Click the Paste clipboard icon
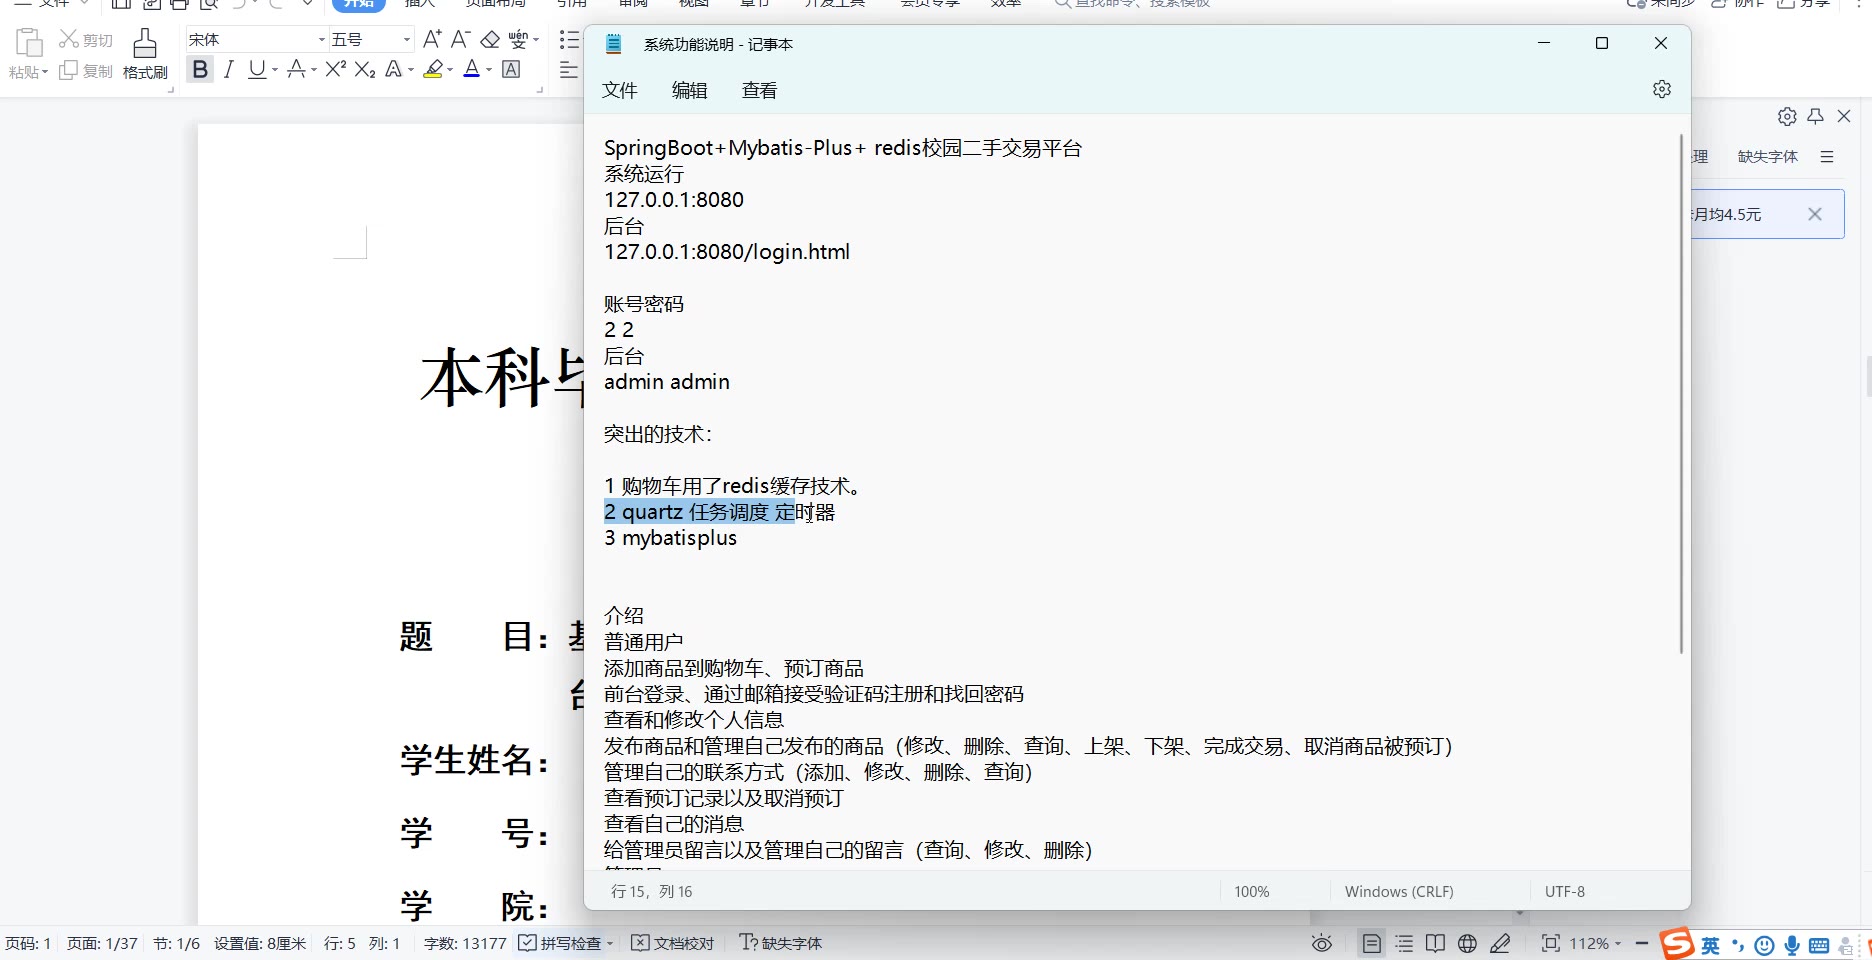Screen dimensions: 1872x960 [x=29, y=43]
